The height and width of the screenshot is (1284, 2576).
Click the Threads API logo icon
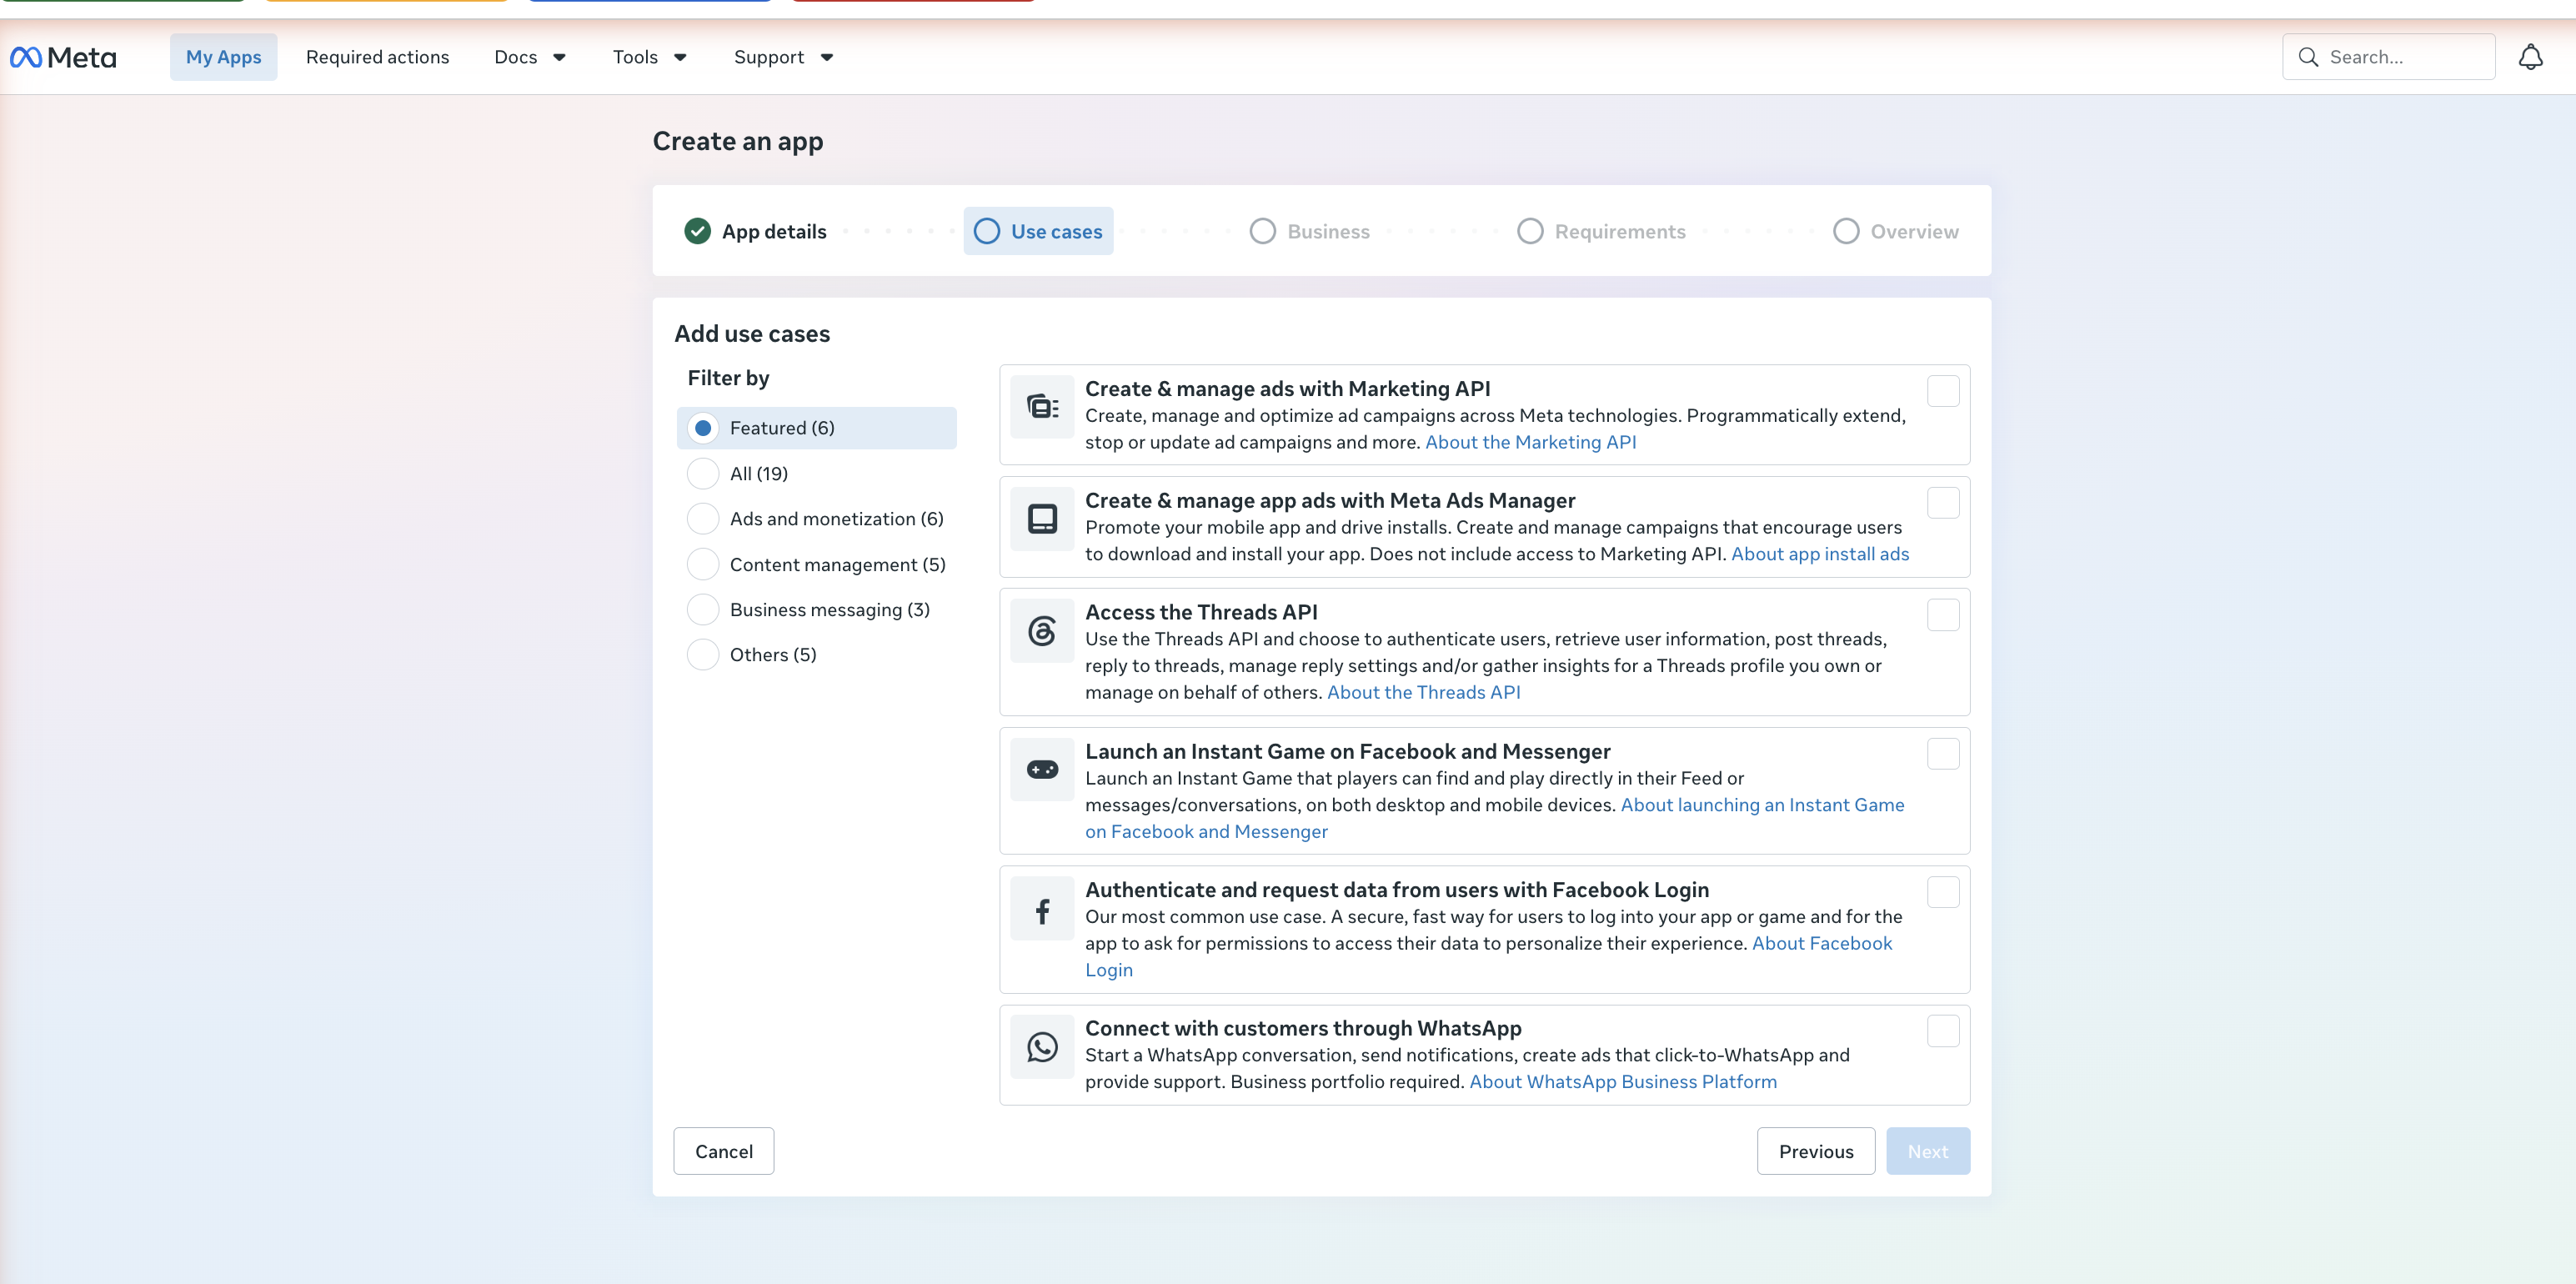(1042, 630)
